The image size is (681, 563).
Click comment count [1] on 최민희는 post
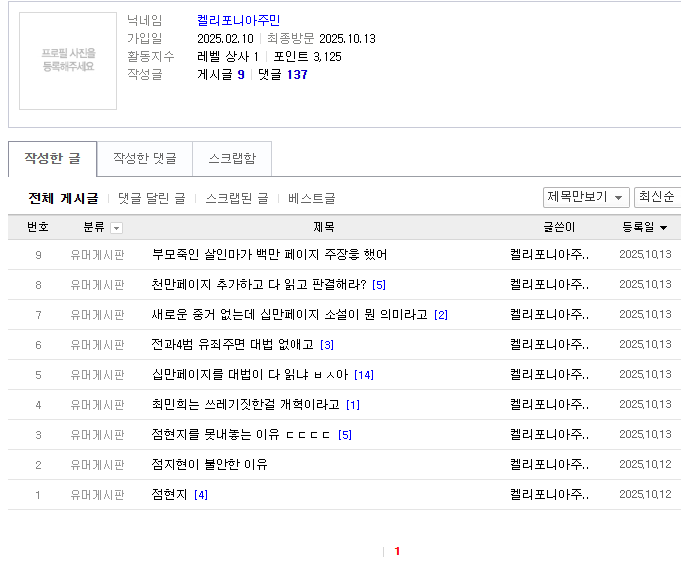(x=353, y=405)
